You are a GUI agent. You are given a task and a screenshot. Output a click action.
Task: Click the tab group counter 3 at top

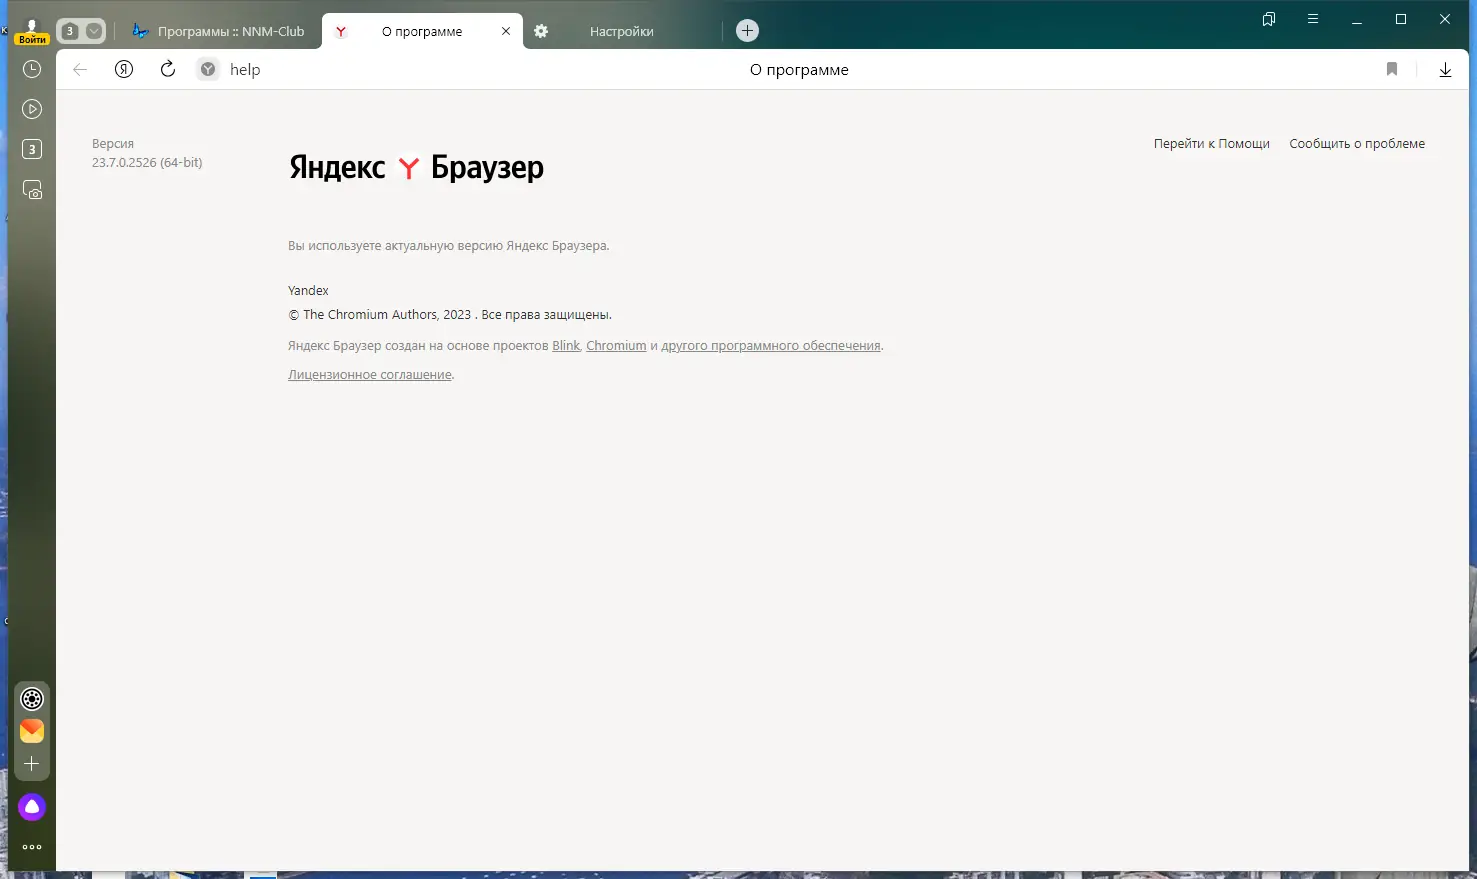[x=70, y=31]
